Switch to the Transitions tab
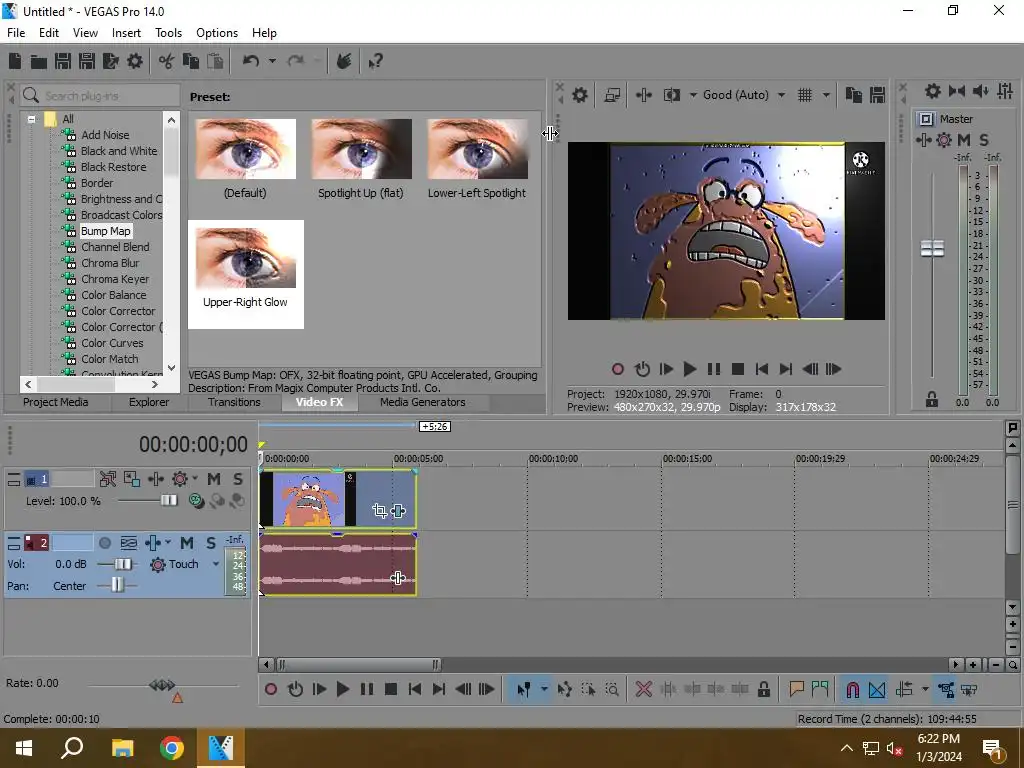1024x768 pixels. click(234, 402)
